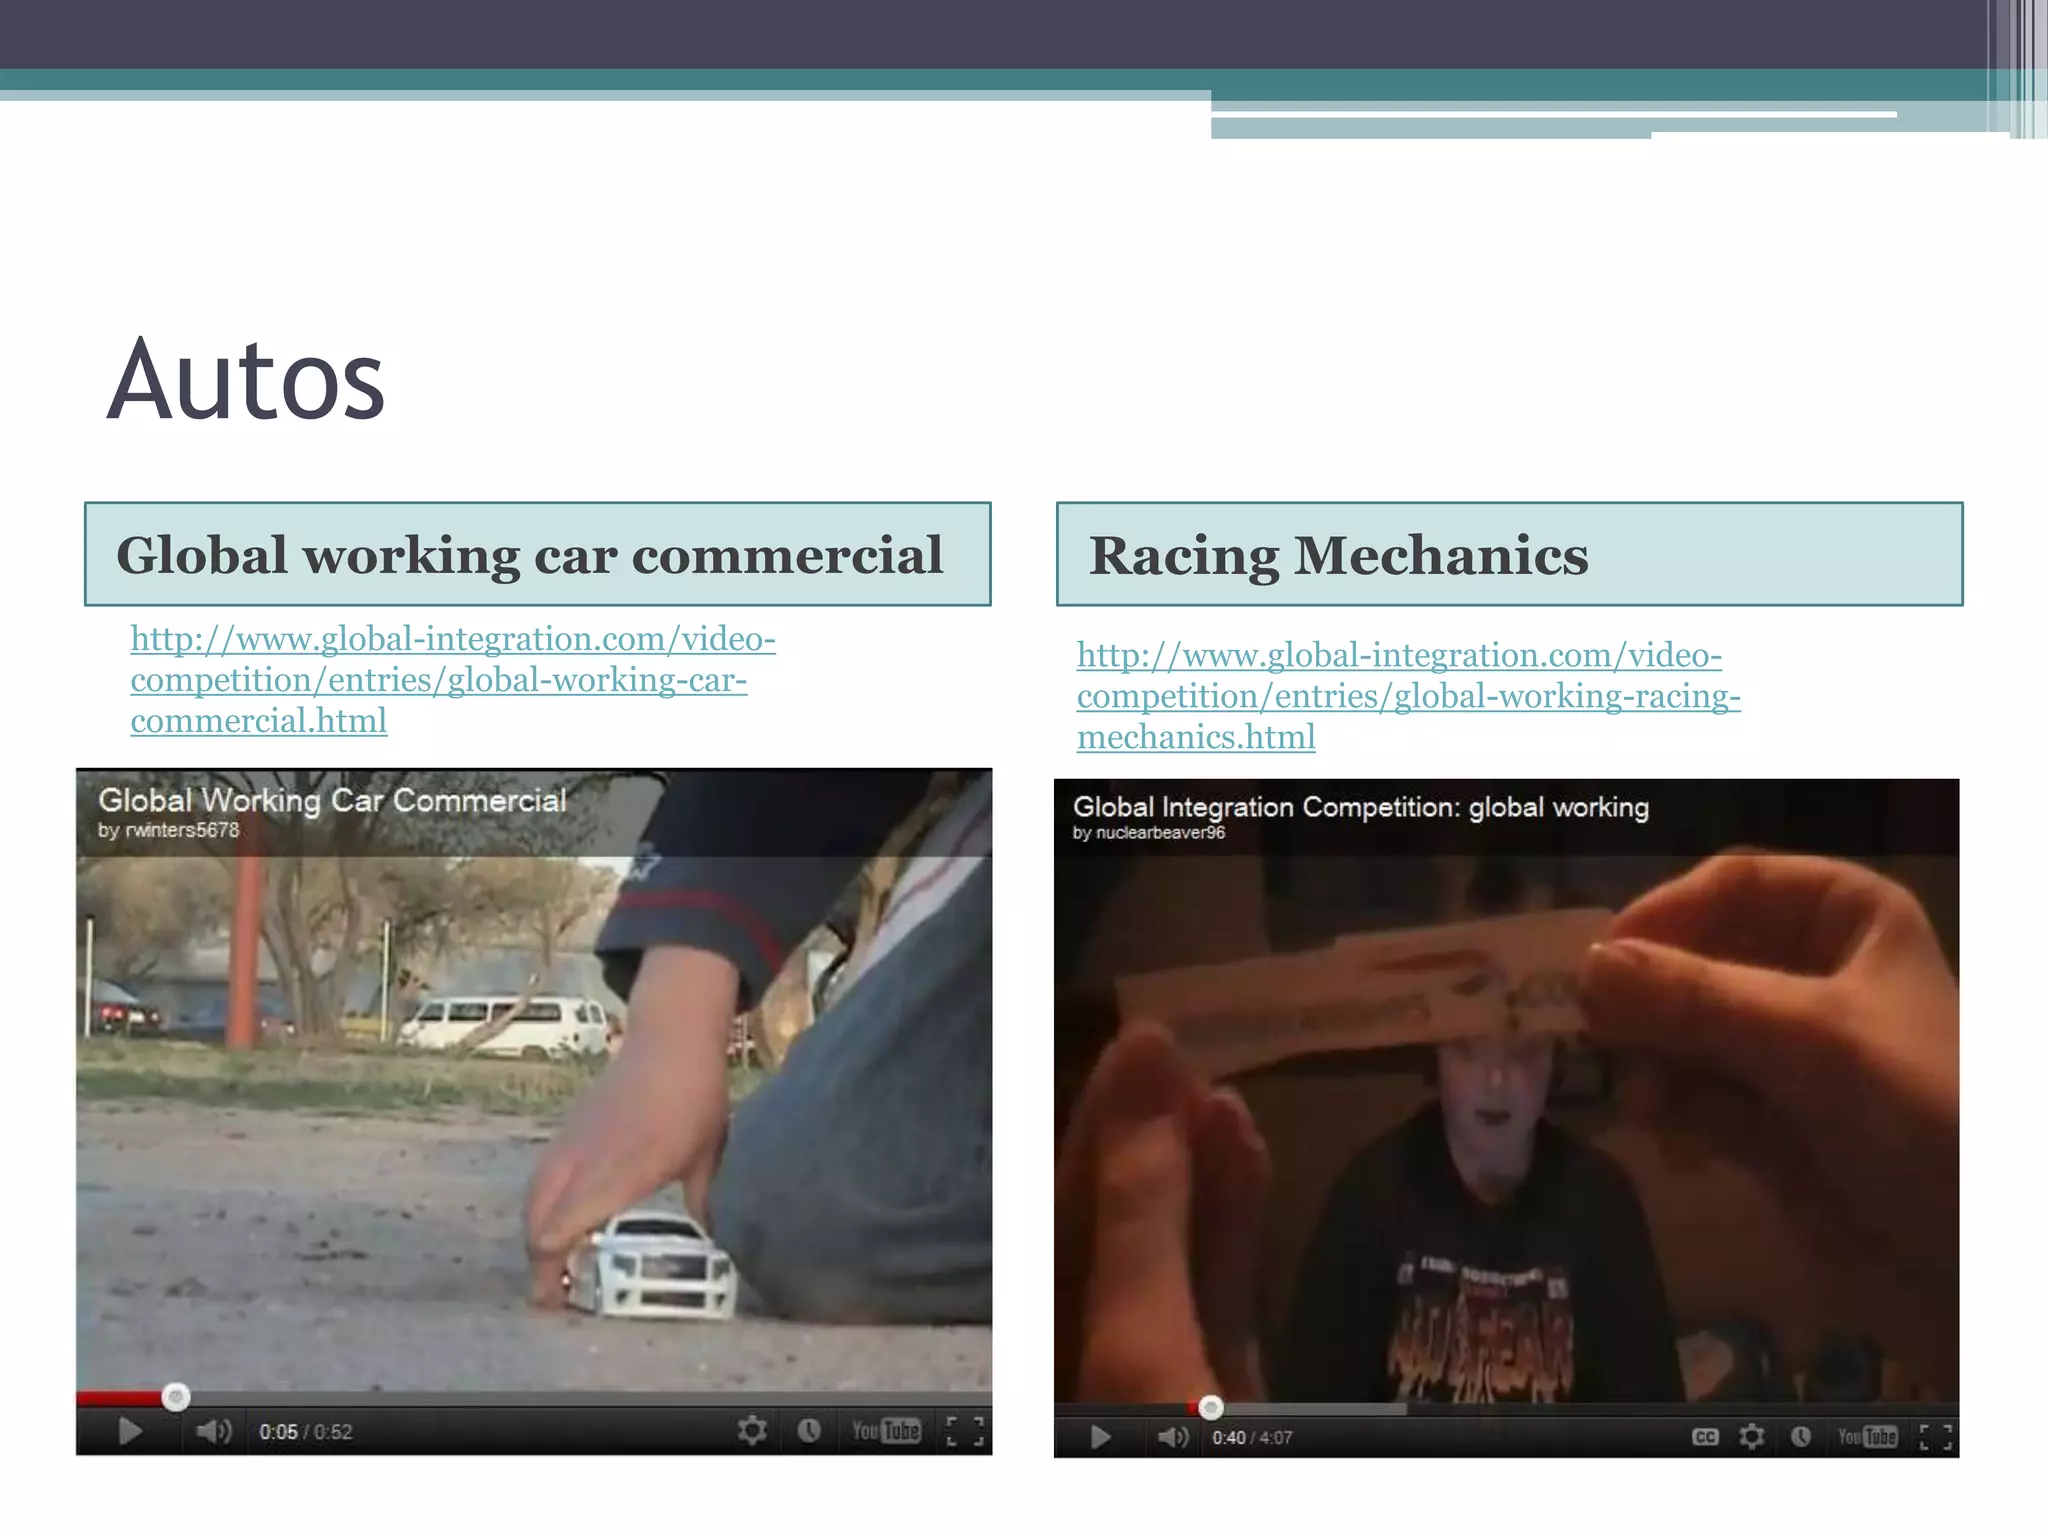The height and width of the screenshot is (1536, 2048).
Task: Open settings gear on right video
Action: point(1751,1437)
